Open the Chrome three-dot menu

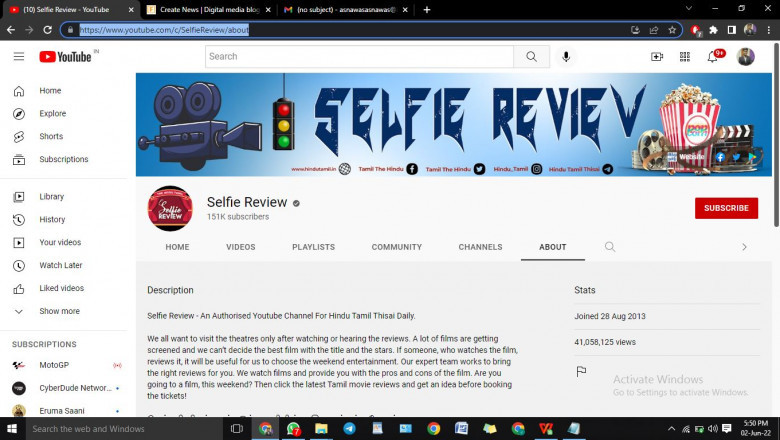tap(769, 30)
